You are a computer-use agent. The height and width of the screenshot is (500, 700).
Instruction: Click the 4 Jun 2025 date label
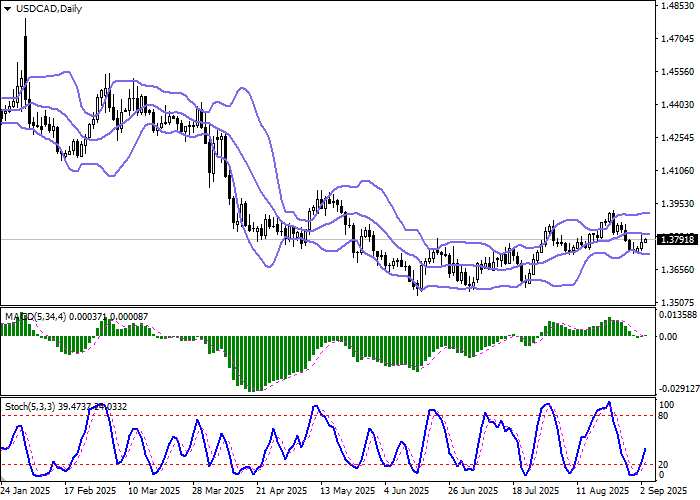click(407, 491)
